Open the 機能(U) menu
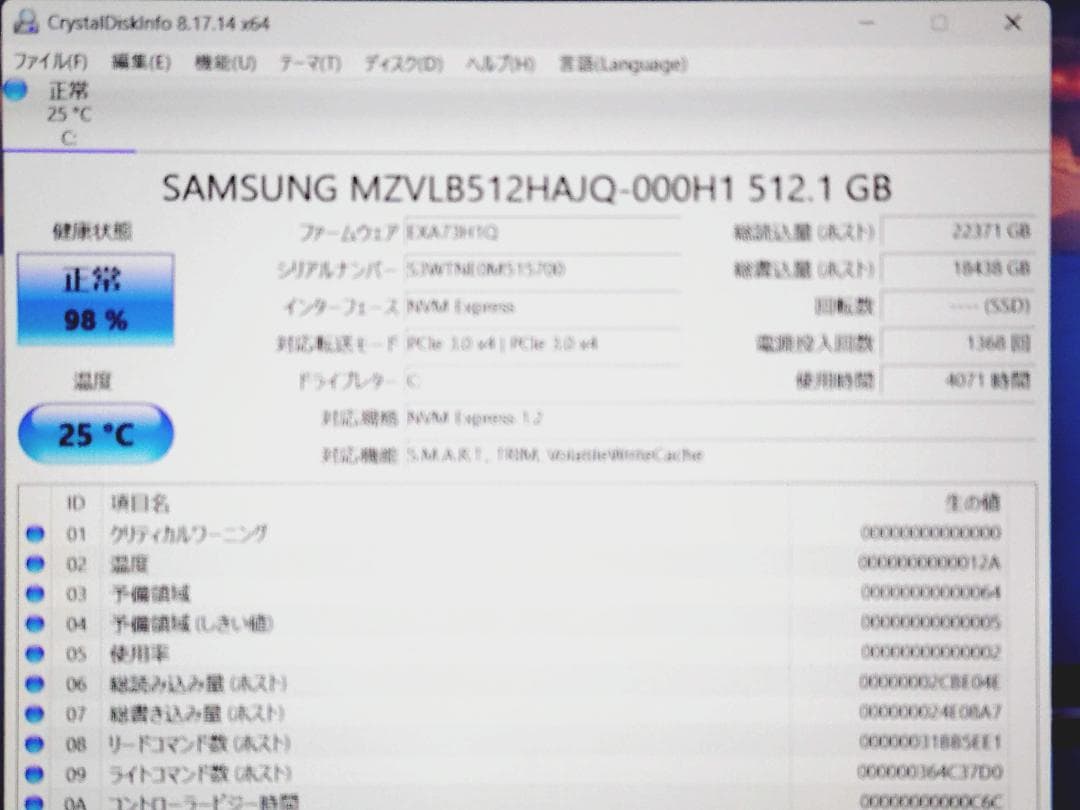 [225, 63]
